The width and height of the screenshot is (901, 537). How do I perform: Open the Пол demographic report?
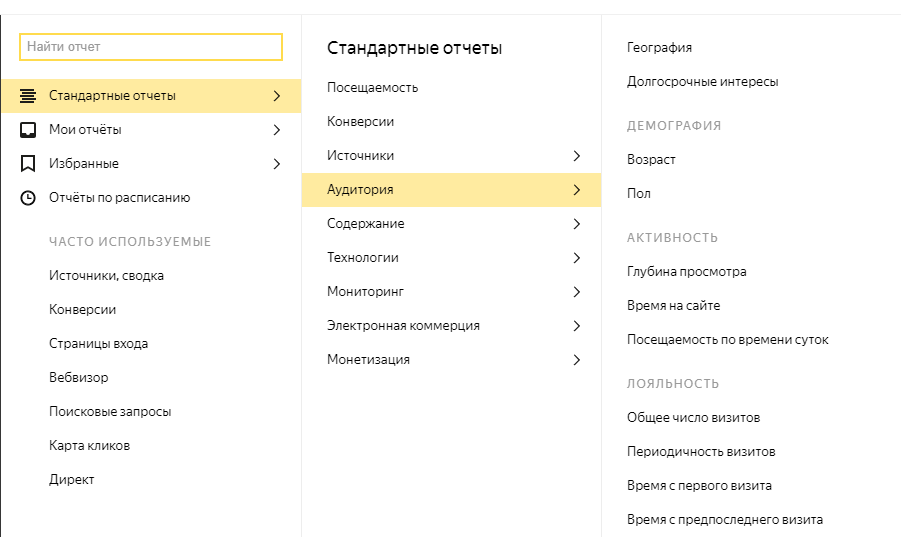click(x=638, y=194)
